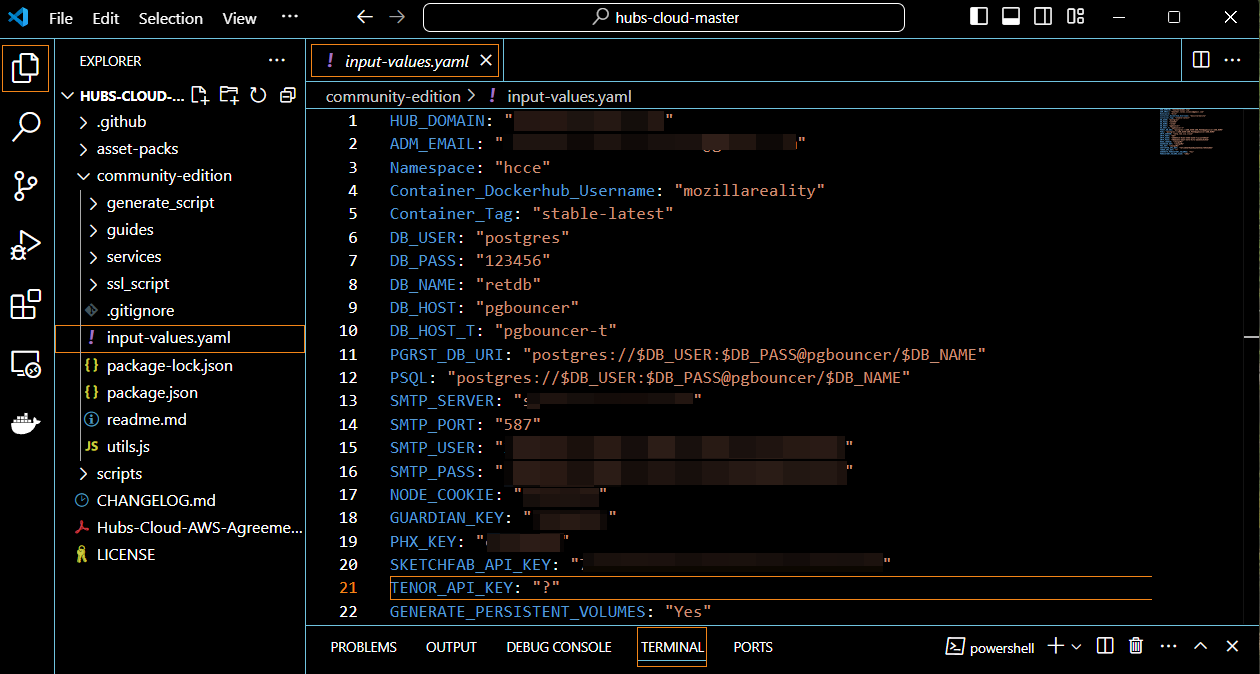
Task: Open Customize Layout options
Action: click(x=1076, y=17)
